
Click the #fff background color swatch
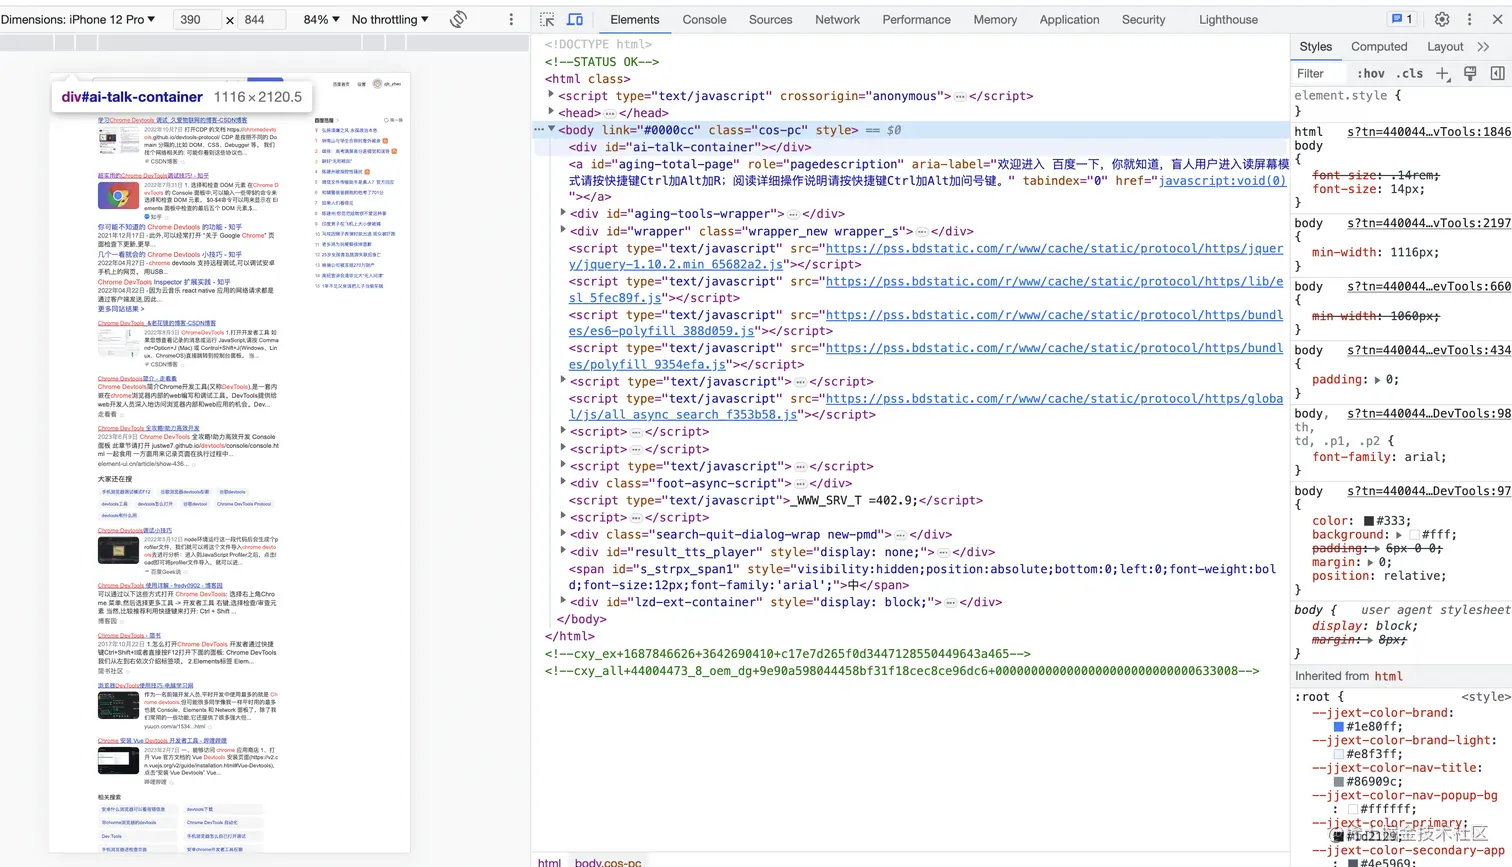[x=1414, y=535]
